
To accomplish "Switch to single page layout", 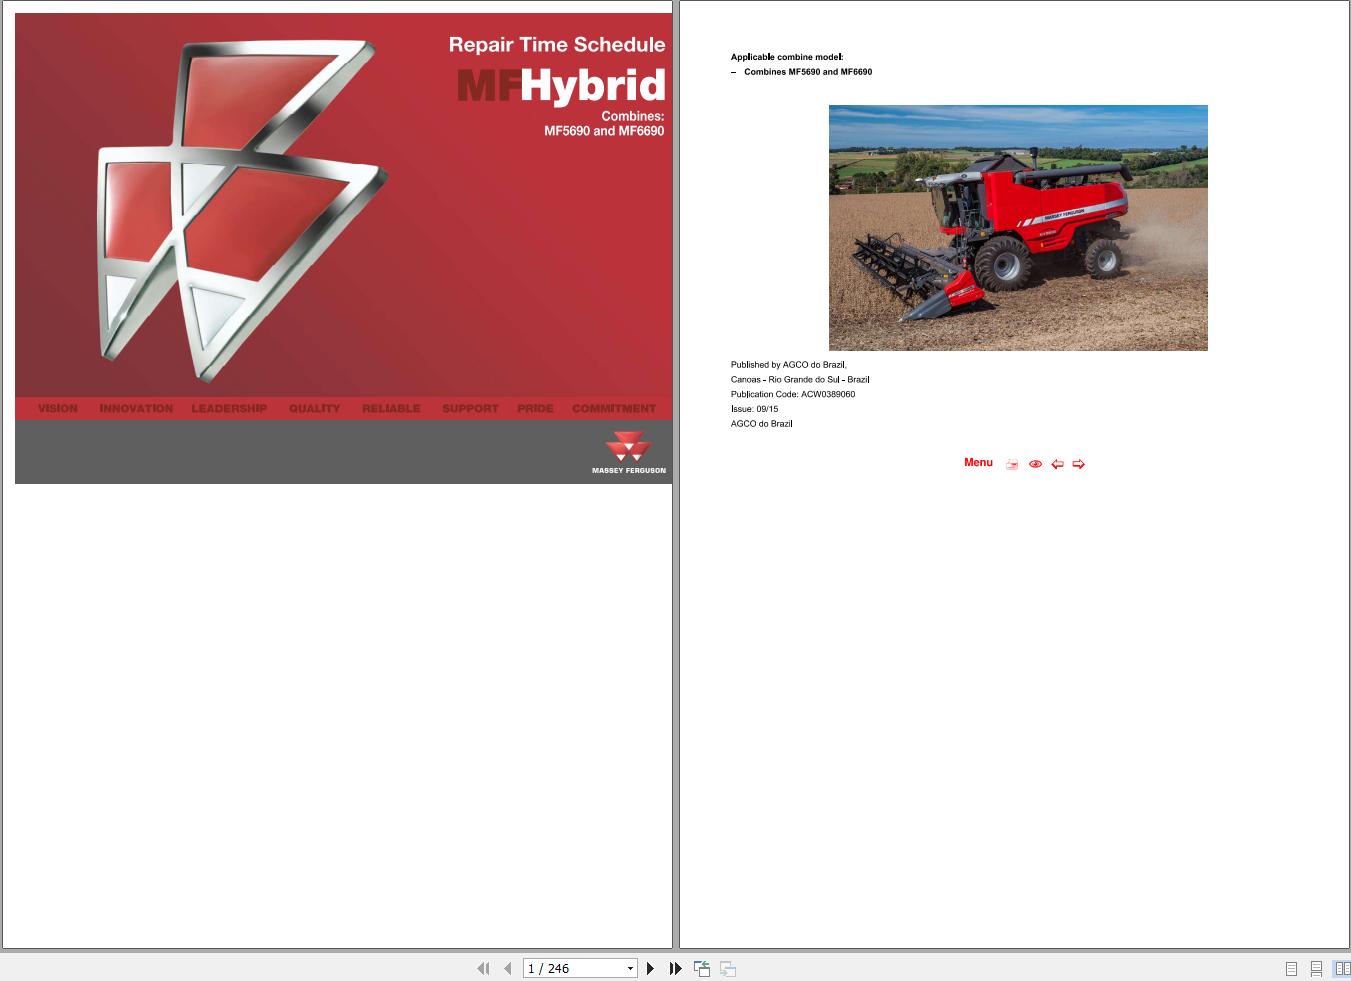I will pos(1291,968).
